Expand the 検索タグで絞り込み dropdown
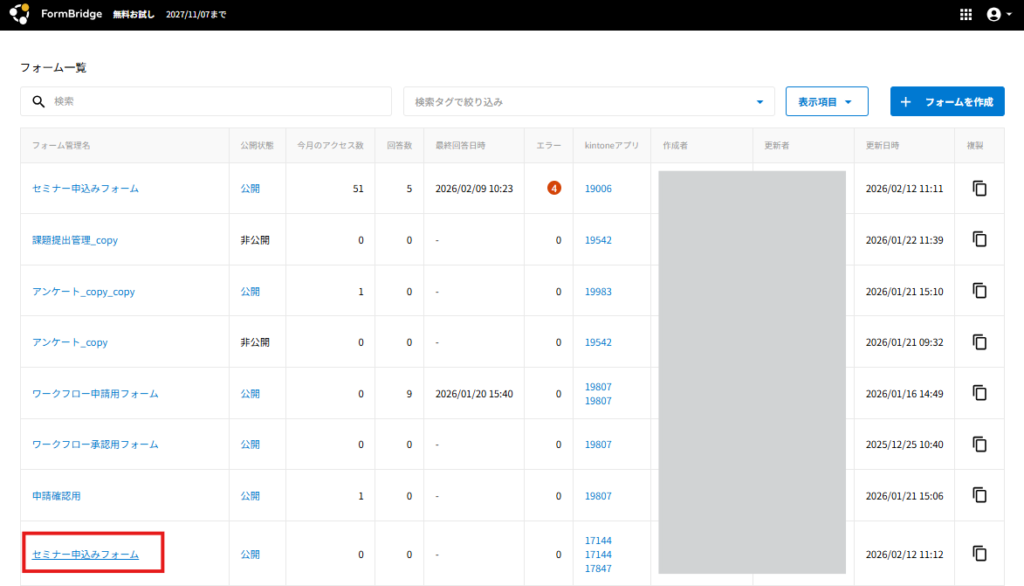The height and width of the screenshot is (586, 1024). [x=589, y=102]
